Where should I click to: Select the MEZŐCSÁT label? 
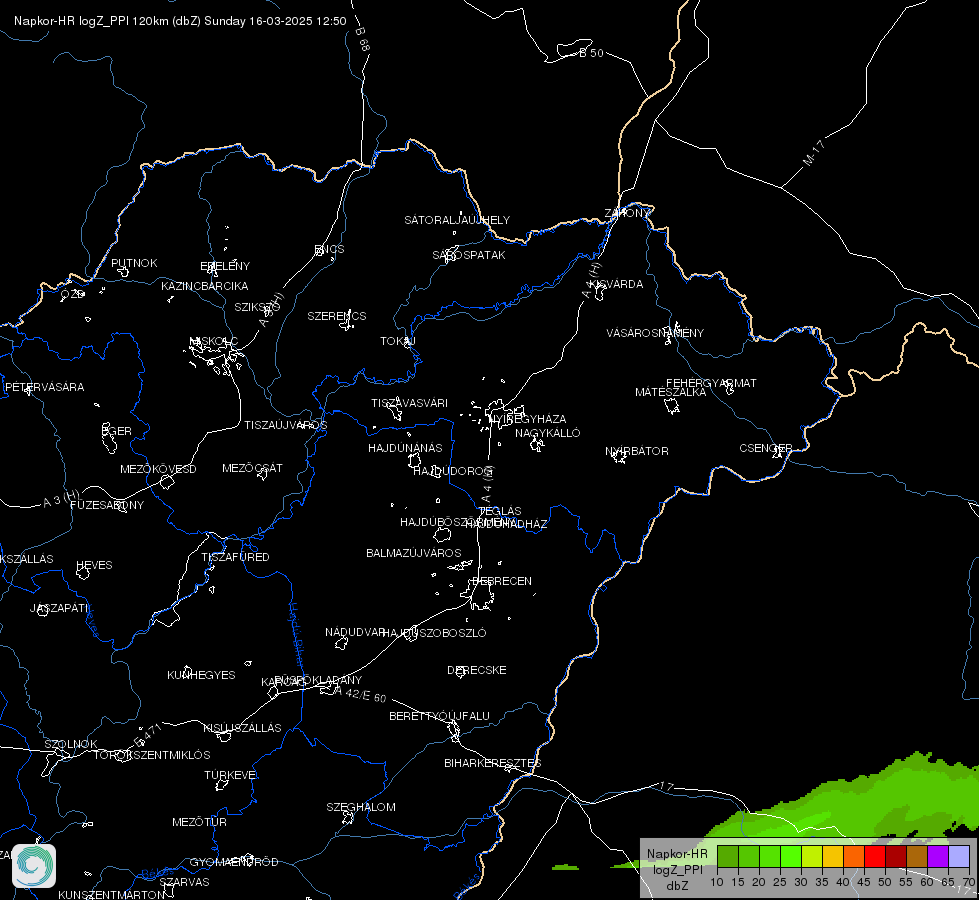[x=252, y=468]
